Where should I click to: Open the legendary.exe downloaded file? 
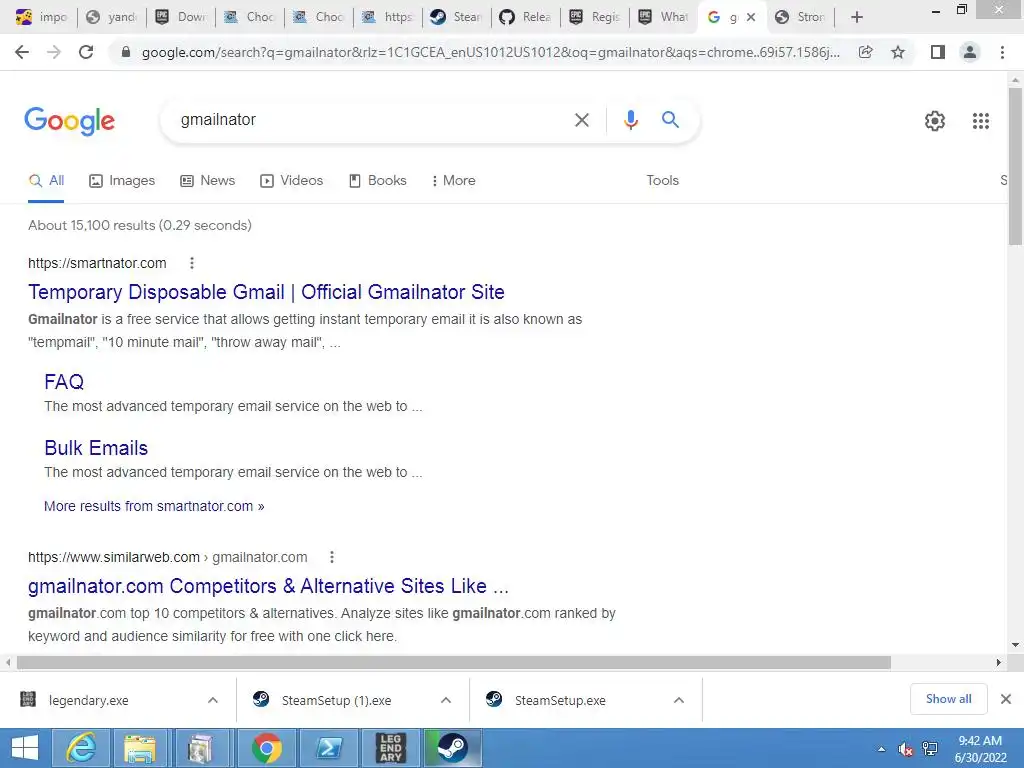tap(89, 700)
